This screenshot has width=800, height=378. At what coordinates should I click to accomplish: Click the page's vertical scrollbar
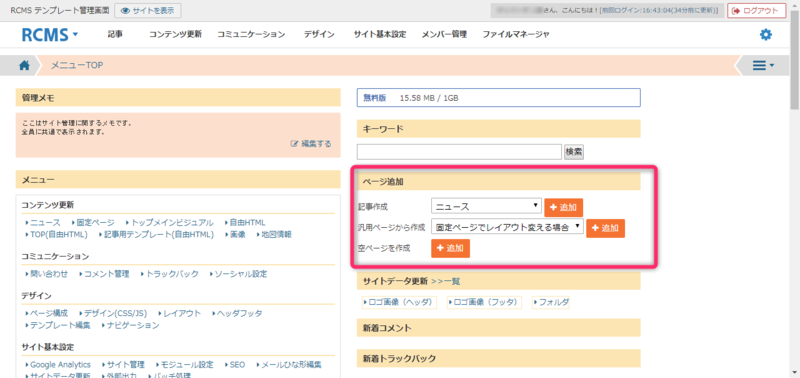pos(795,189)
